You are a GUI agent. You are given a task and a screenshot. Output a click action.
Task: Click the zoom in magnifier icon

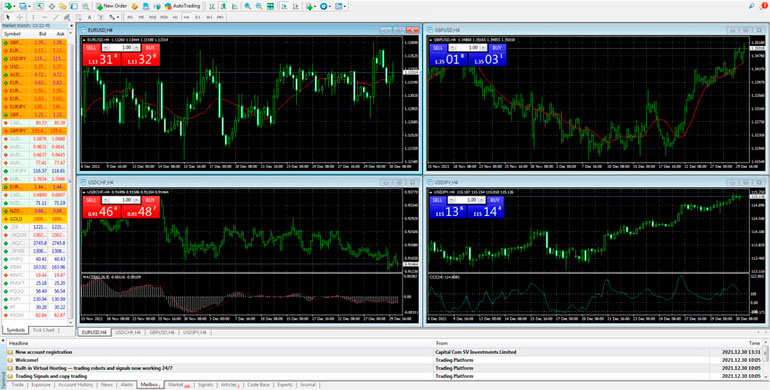pos(248,6)
